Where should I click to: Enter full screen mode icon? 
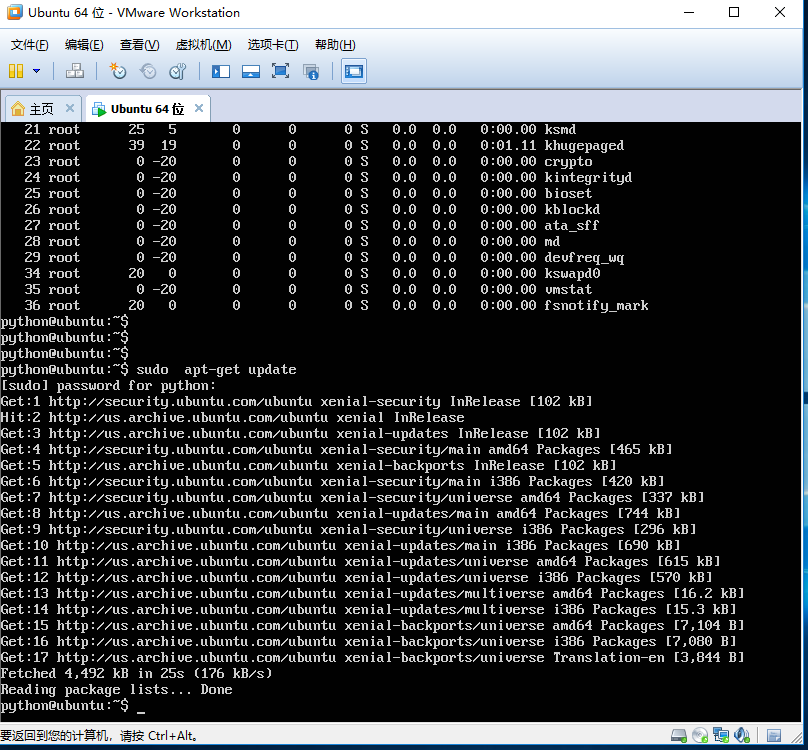tap(280, 71)
